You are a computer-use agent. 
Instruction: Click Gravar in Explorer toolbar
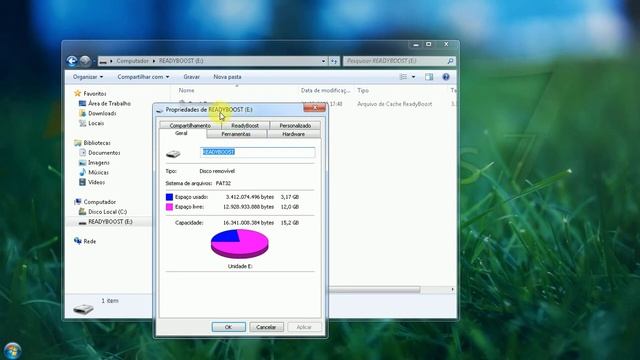(191, 77)
